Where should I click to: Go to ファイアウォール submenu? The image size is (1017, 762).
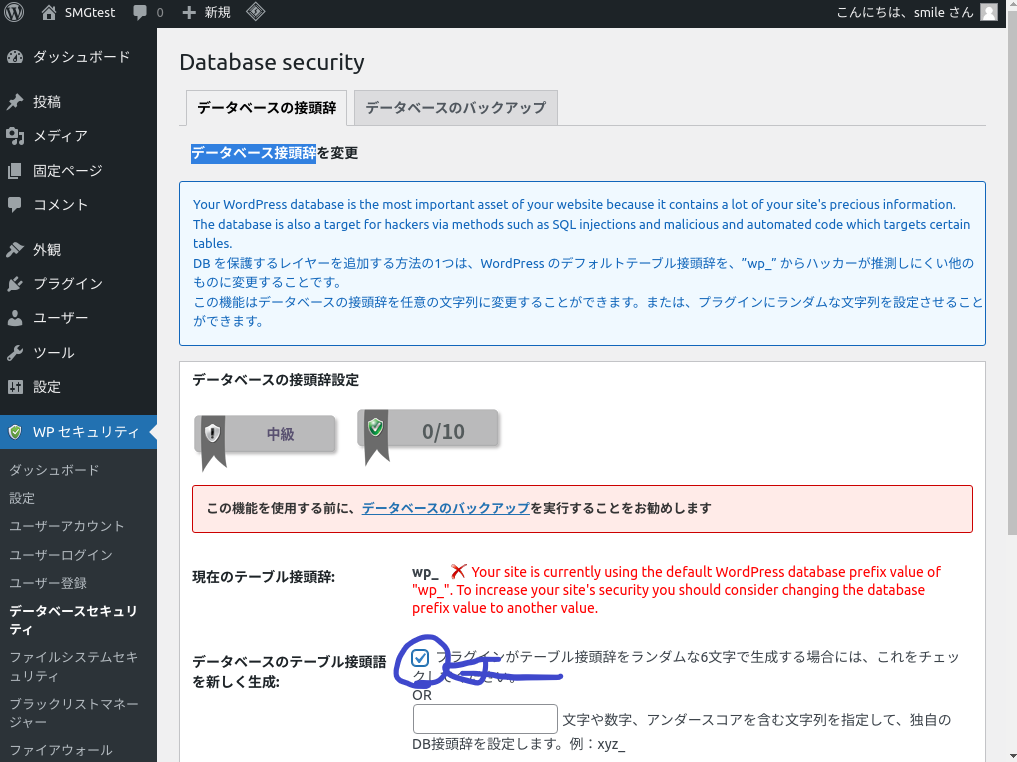click(x=61, y=750)
